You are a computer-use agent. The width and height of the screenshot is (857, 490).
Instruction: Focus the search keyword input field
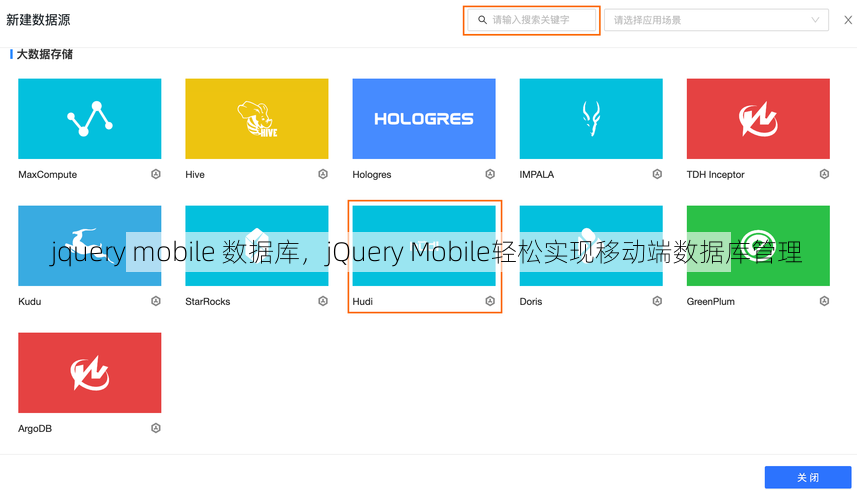(x=532, y=20)
